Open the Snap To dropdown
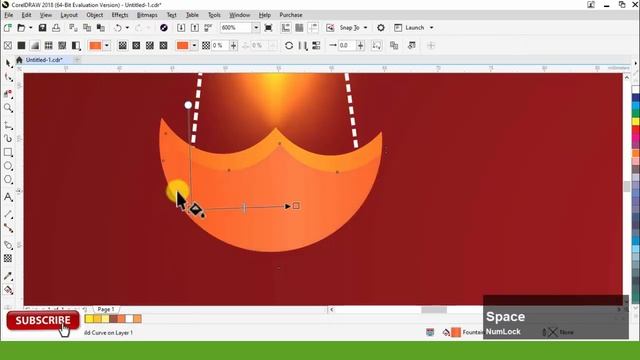 point(365,28)
